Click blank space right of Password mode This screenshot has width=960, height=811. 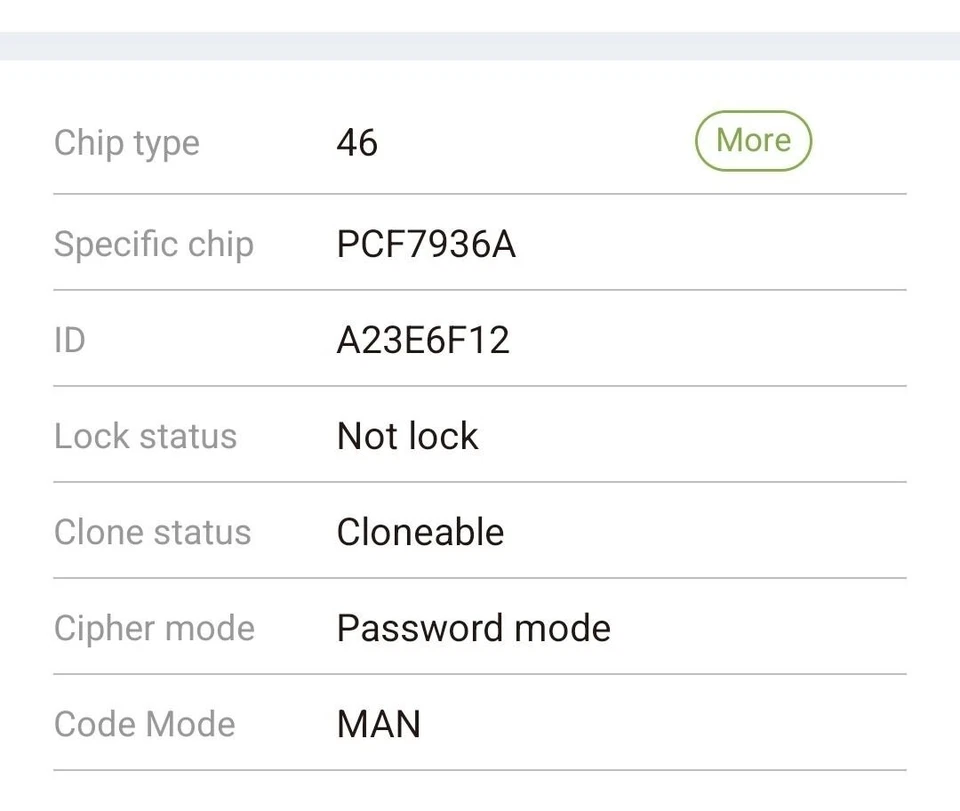(x=760, y=628)
